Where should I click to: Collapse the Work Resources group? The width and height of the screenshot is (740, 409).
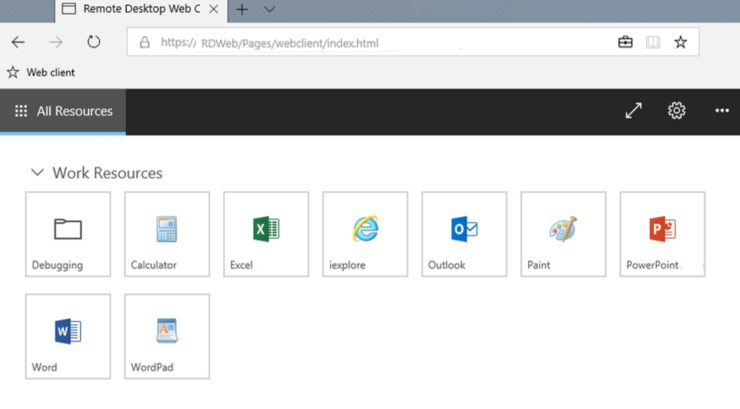pos(38,173)
